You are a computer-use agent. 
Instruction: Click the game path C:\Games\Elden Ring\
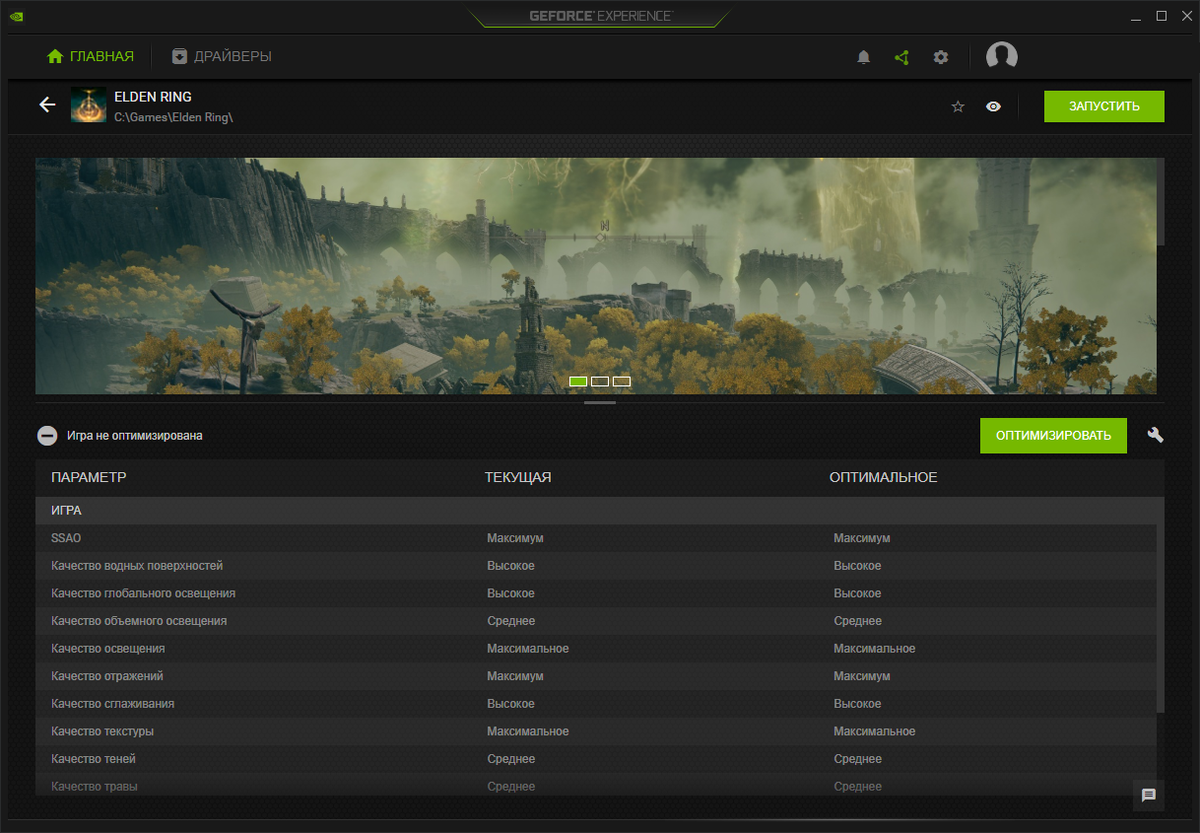[x=174, y=118]
